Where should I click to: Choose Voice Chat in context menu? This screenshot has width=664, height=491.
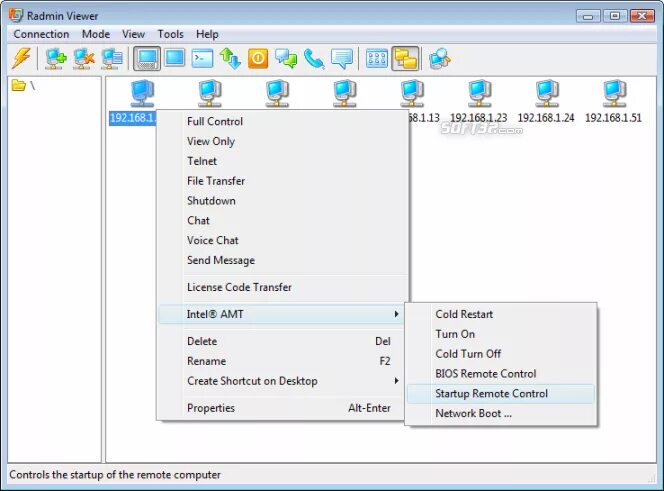click(283, 241)
